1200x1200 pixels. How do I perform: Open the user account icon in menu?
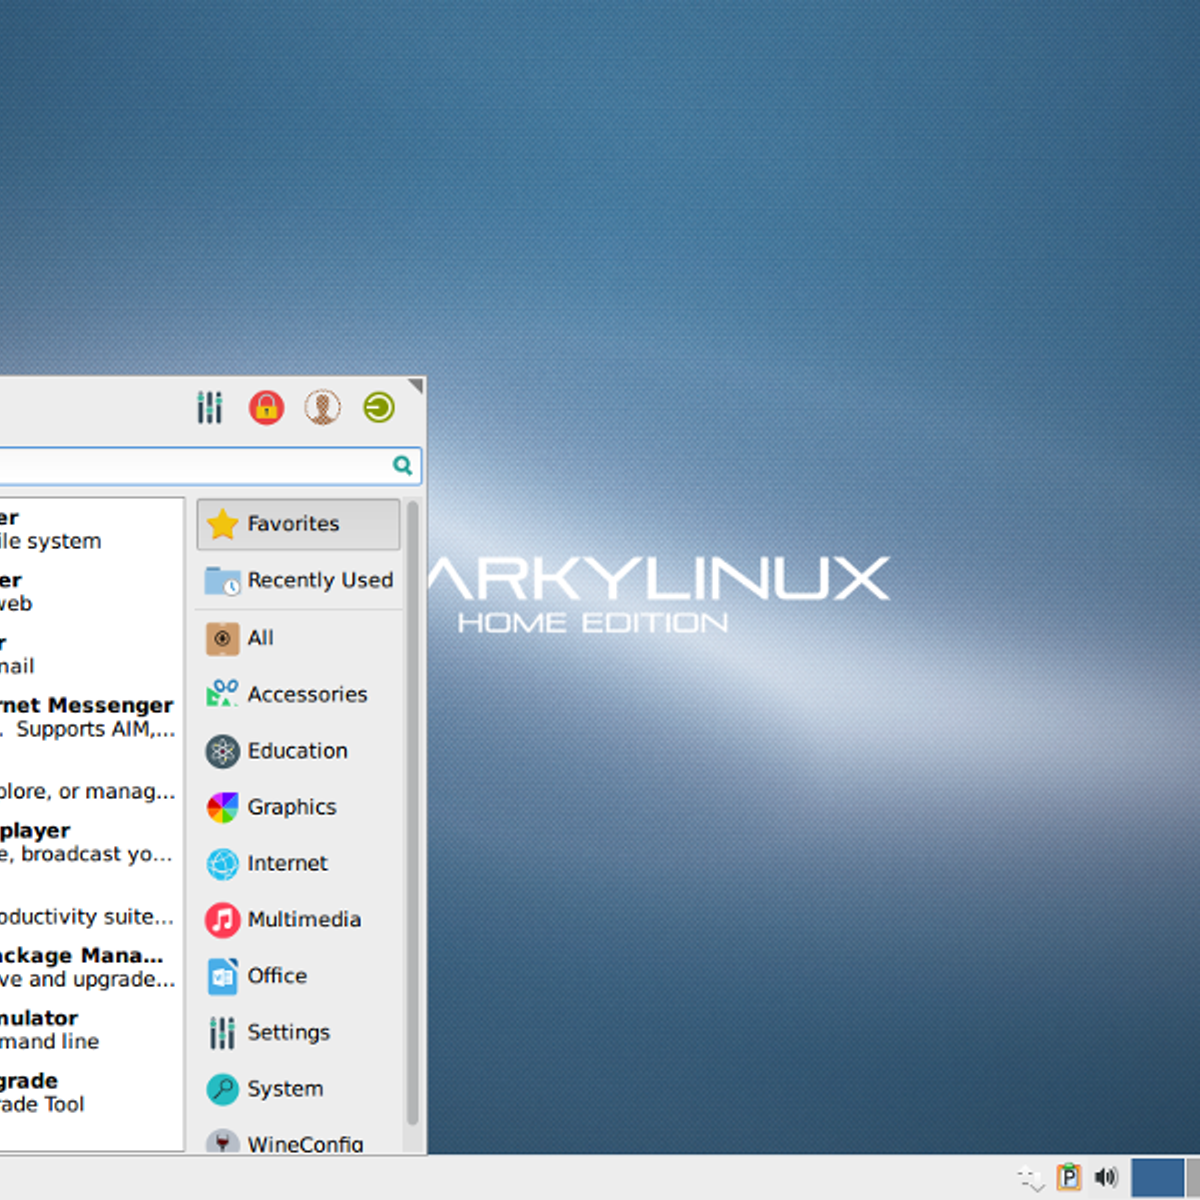pyautogui.click(x=322, y=407)
